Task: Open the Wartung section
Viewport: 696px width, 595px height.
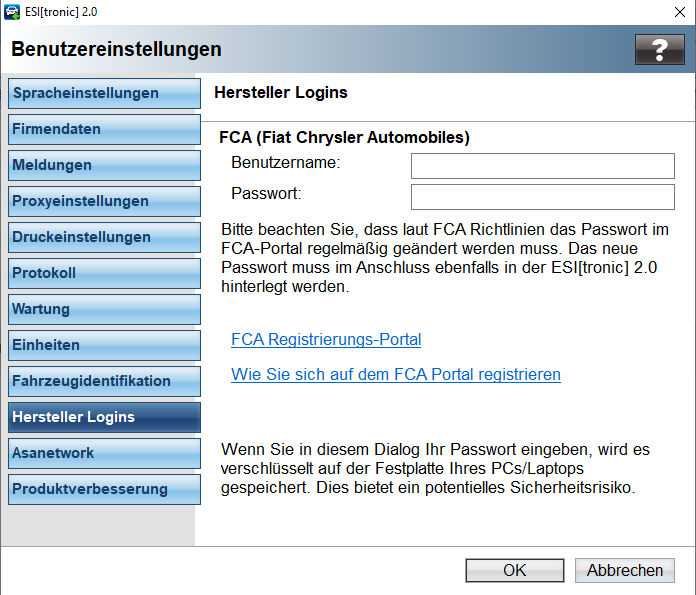Action: pos(104,309)
